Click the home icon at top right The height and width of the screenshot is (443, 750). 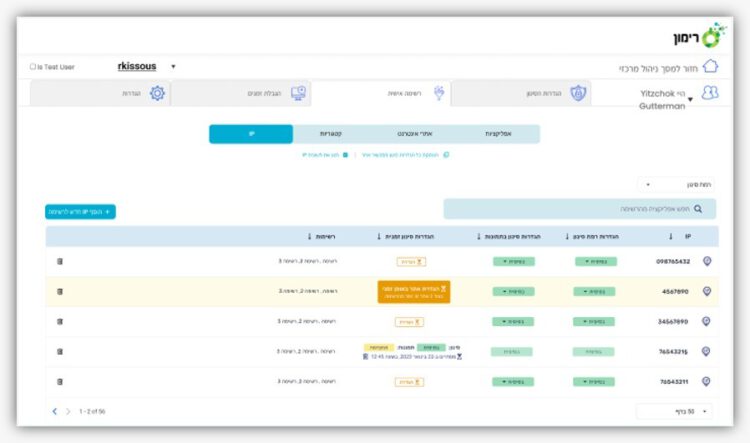[x=710, y=67]
